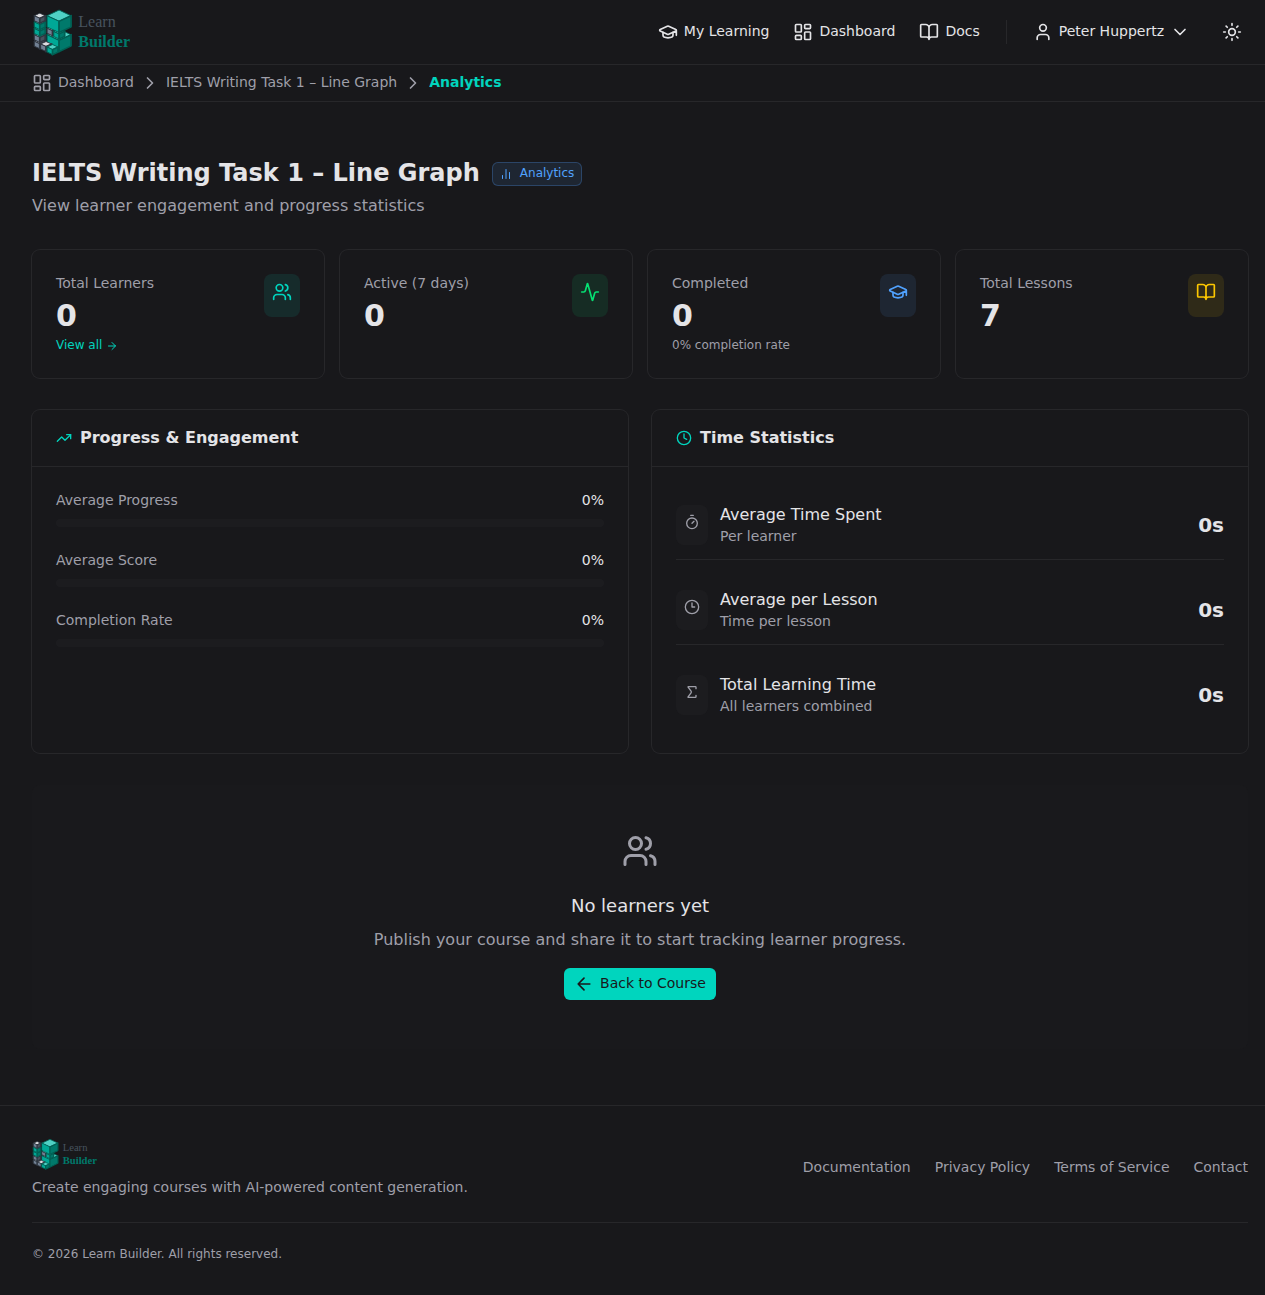Toggle the light mode sun switch

pyautogui.click(x=1231, y=31)
